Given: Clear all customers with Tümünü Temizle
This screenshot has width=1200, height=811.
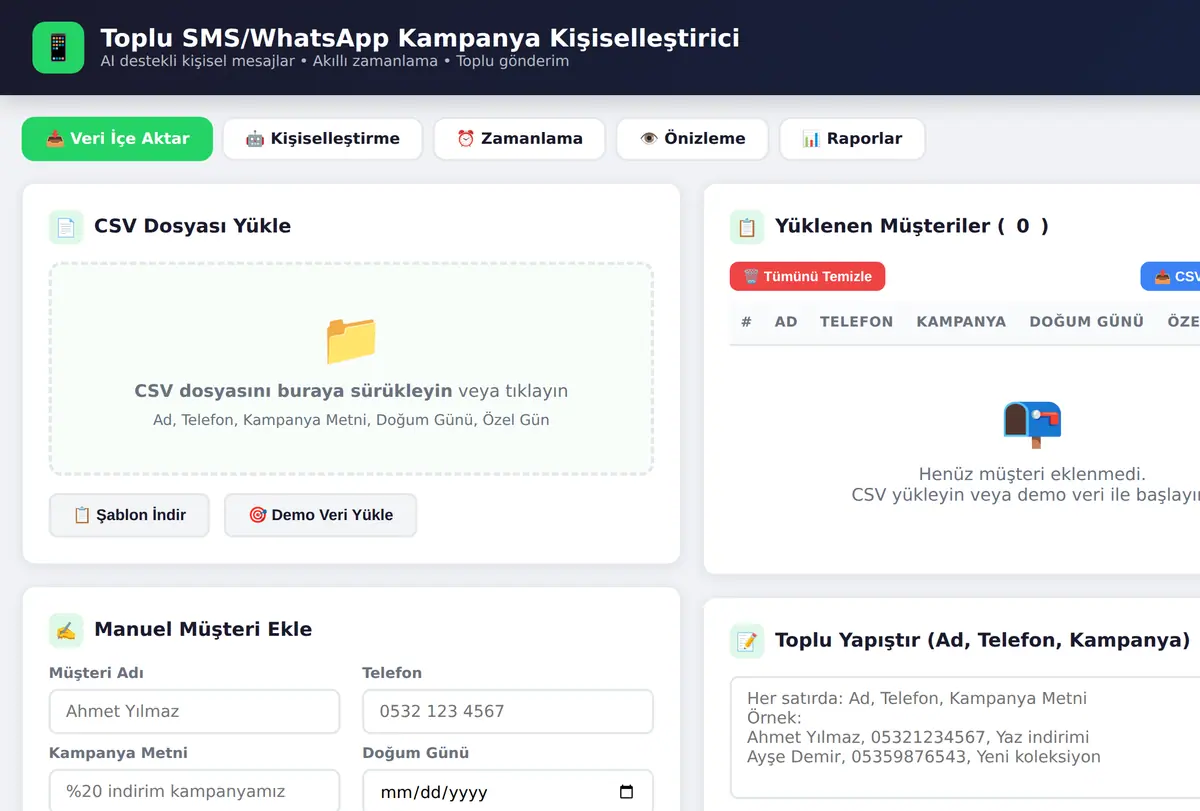Looking at the screenshot, I should click(808, 276).
